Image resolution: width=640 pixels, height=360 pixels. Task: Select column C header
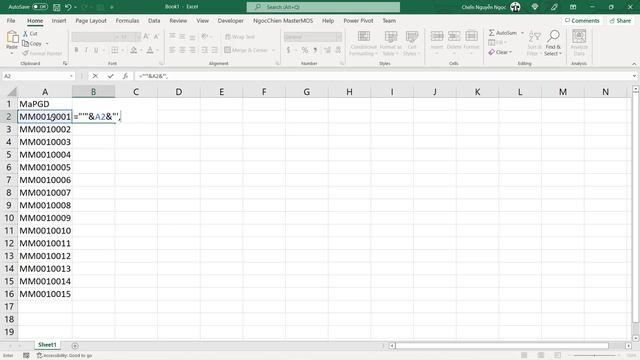coord(136,92)
